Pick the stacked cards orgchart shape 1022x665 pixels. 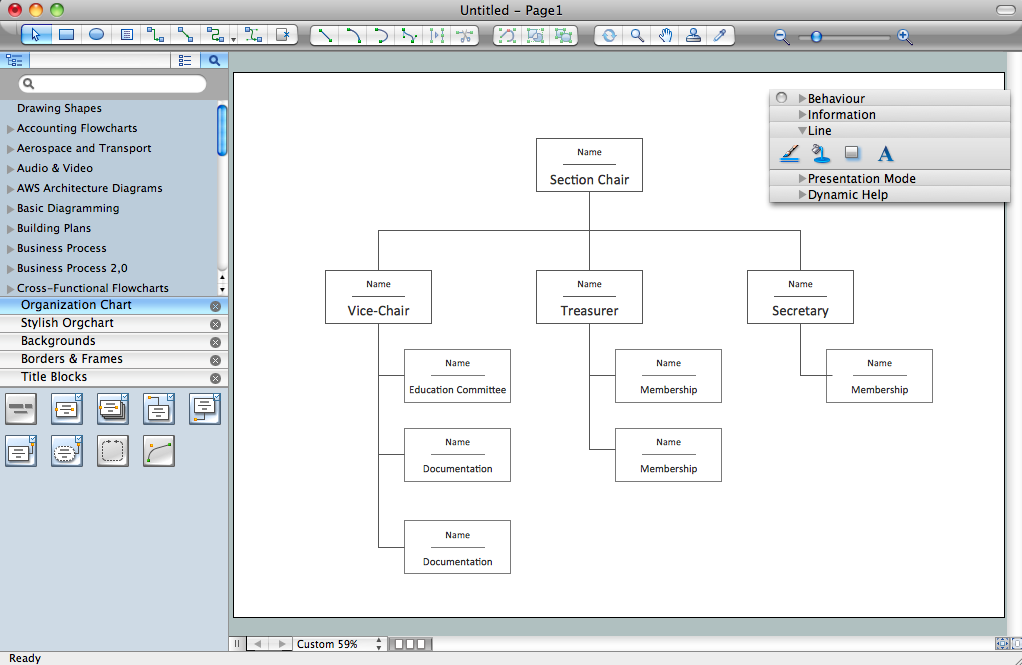point(113,409)
